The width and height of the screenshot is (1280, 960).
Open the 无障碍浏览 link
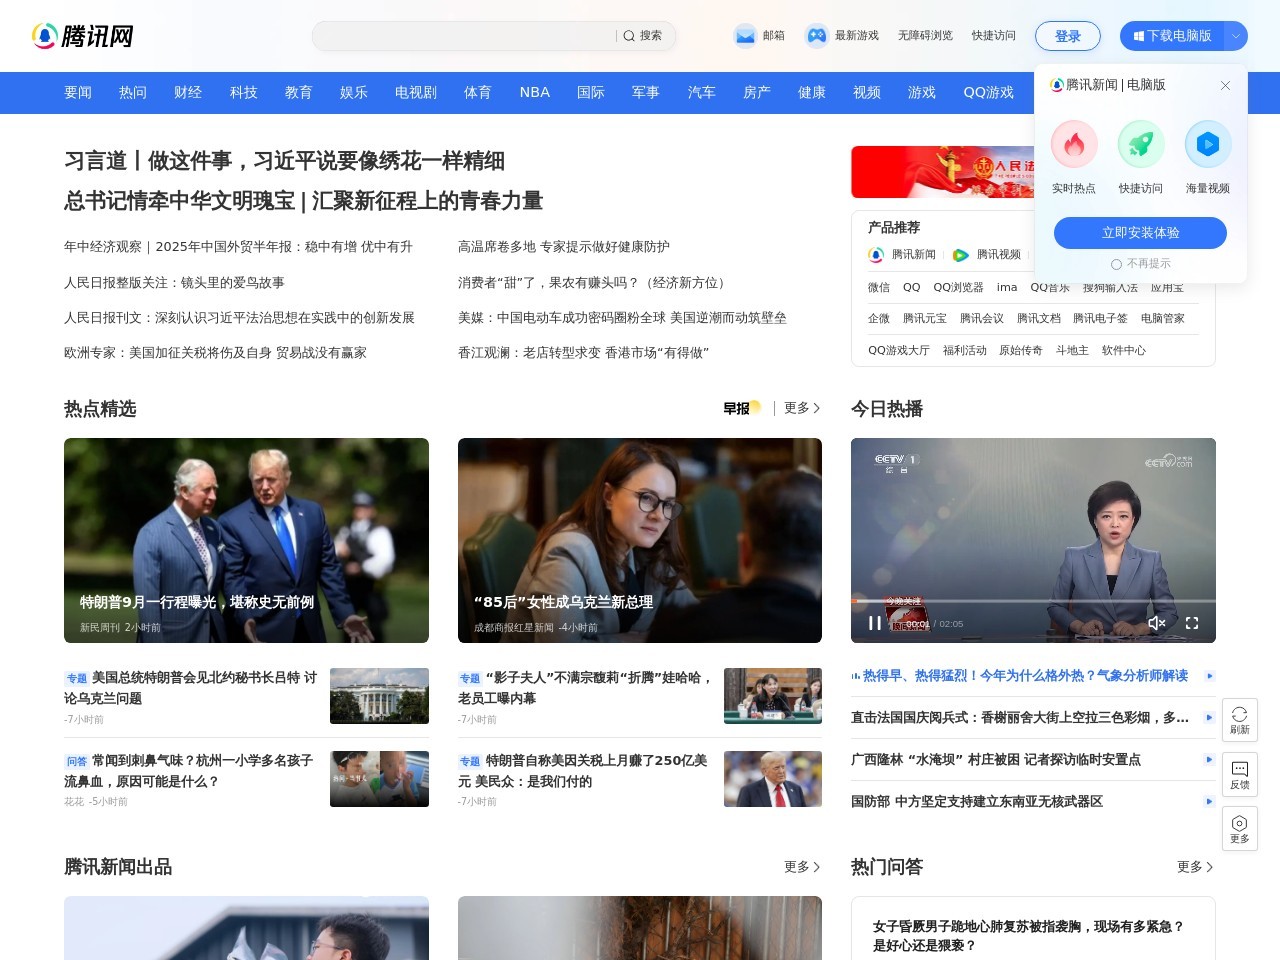click(x=925, y=36)
